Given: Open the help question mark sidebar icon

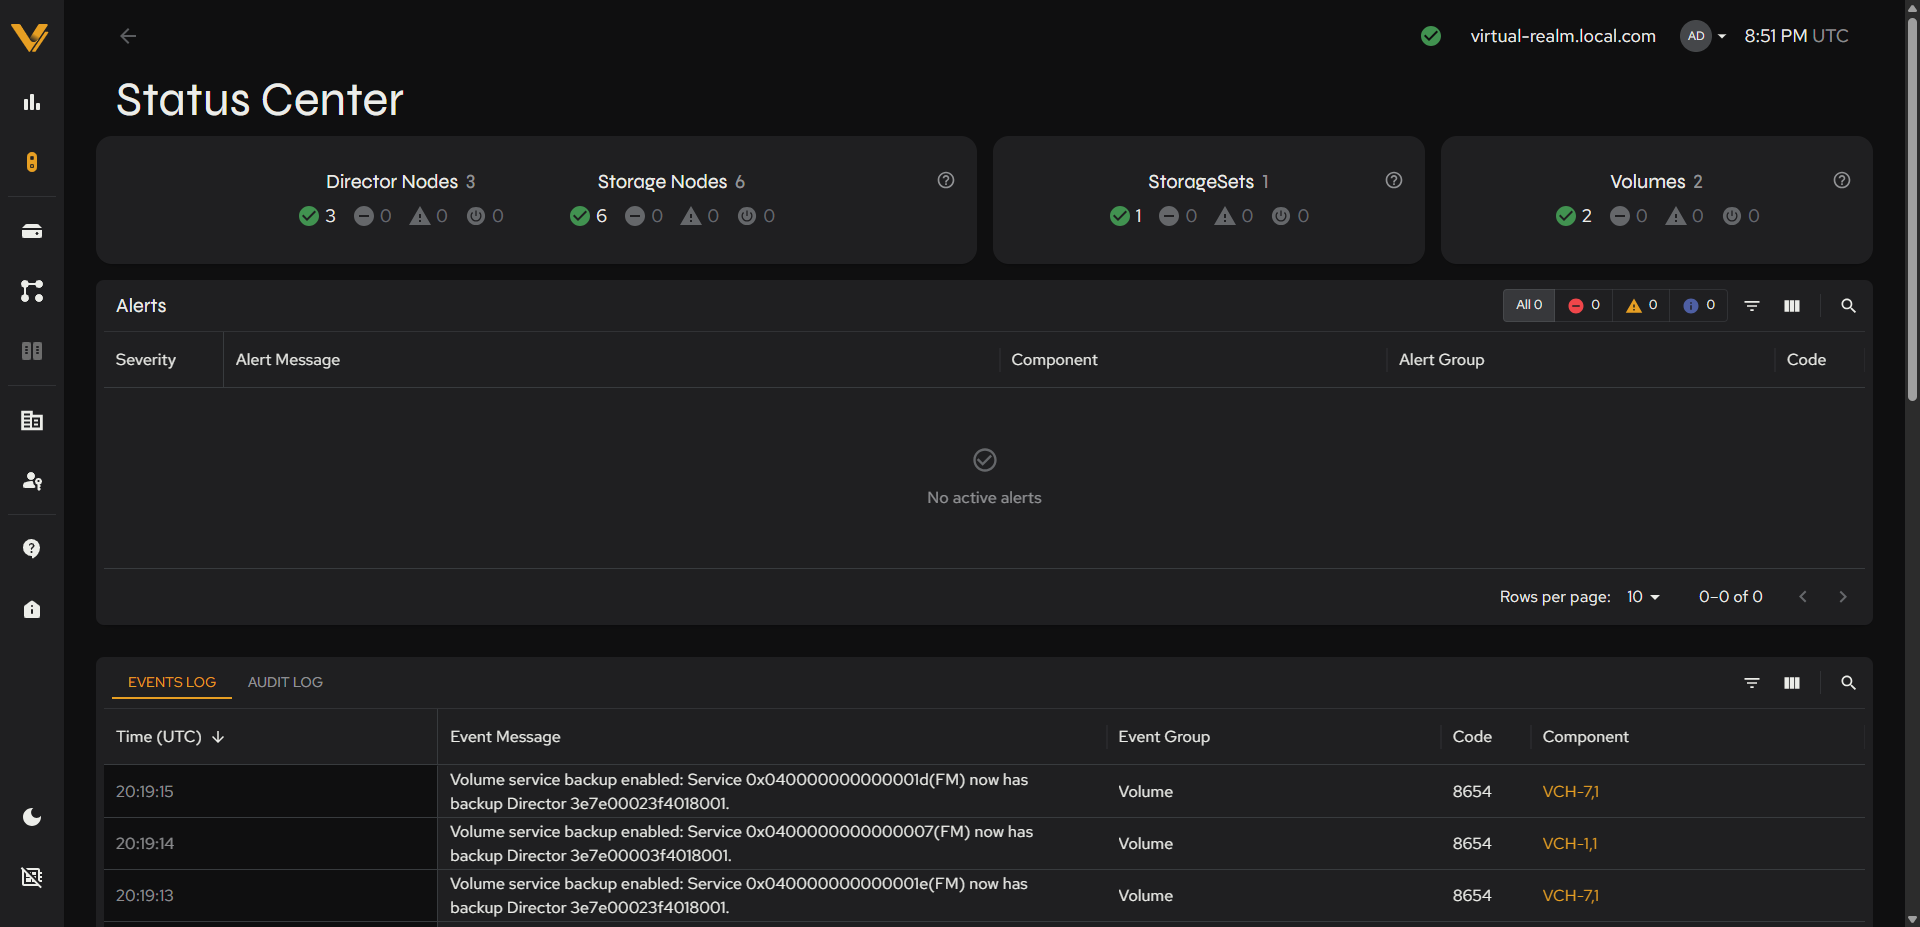Looking at the screenshot, I should (x=32, y=549).
